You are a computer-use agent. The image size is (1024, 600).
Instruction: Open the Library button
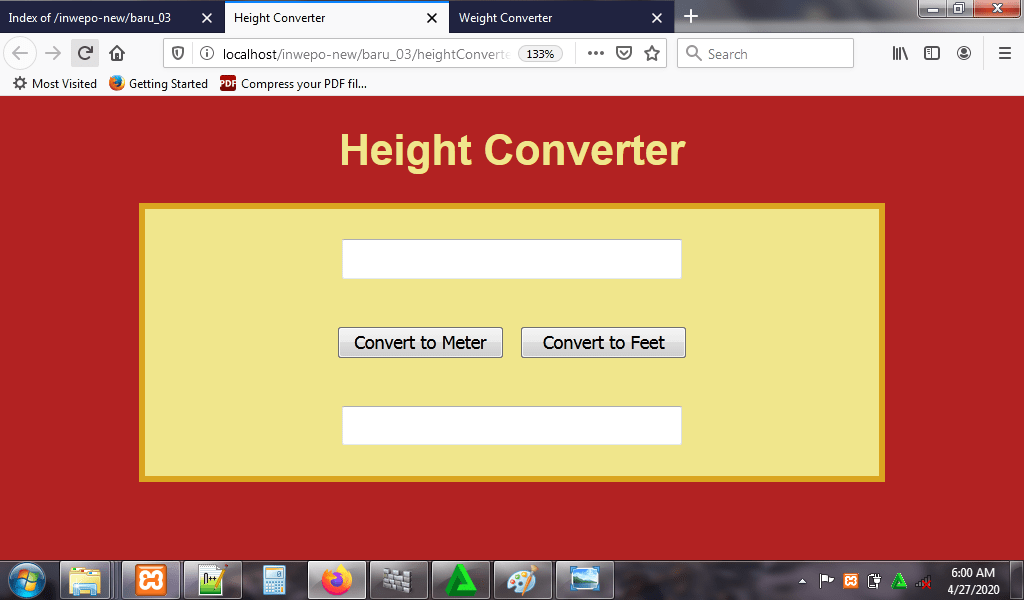pyautogui.click(x=901, y=54)
